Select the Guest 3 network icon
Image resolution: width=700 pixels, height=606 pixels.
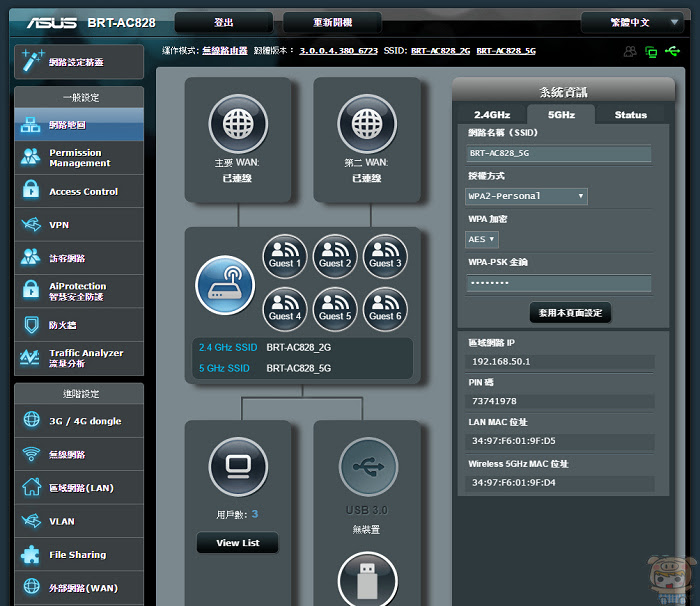(385, 256)
